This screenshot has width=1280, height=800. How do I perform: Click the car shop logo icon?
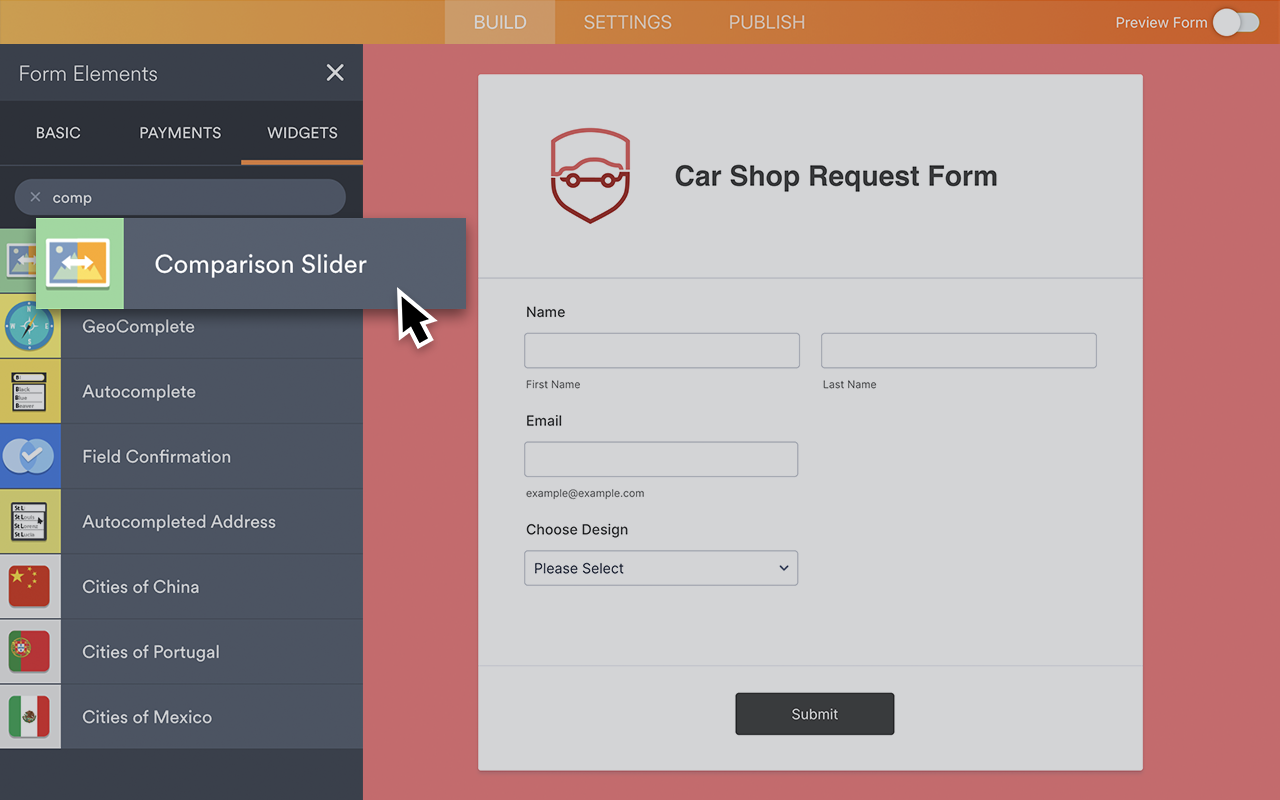pyautogui.click(x=590, y=176)
